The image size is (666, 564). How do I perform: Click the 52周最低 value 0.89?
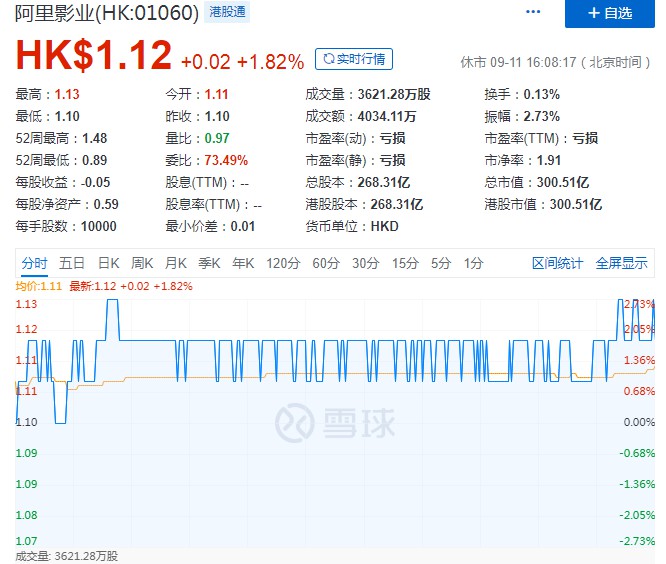[x=94, y=161]
